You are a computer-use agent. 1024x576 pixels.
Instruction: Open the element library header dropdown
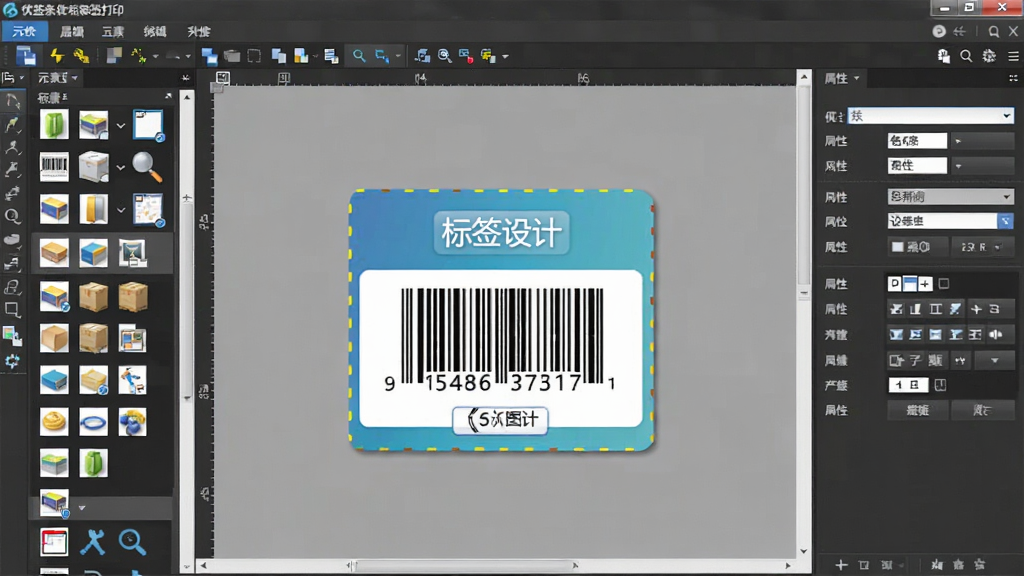pos(57,78)
